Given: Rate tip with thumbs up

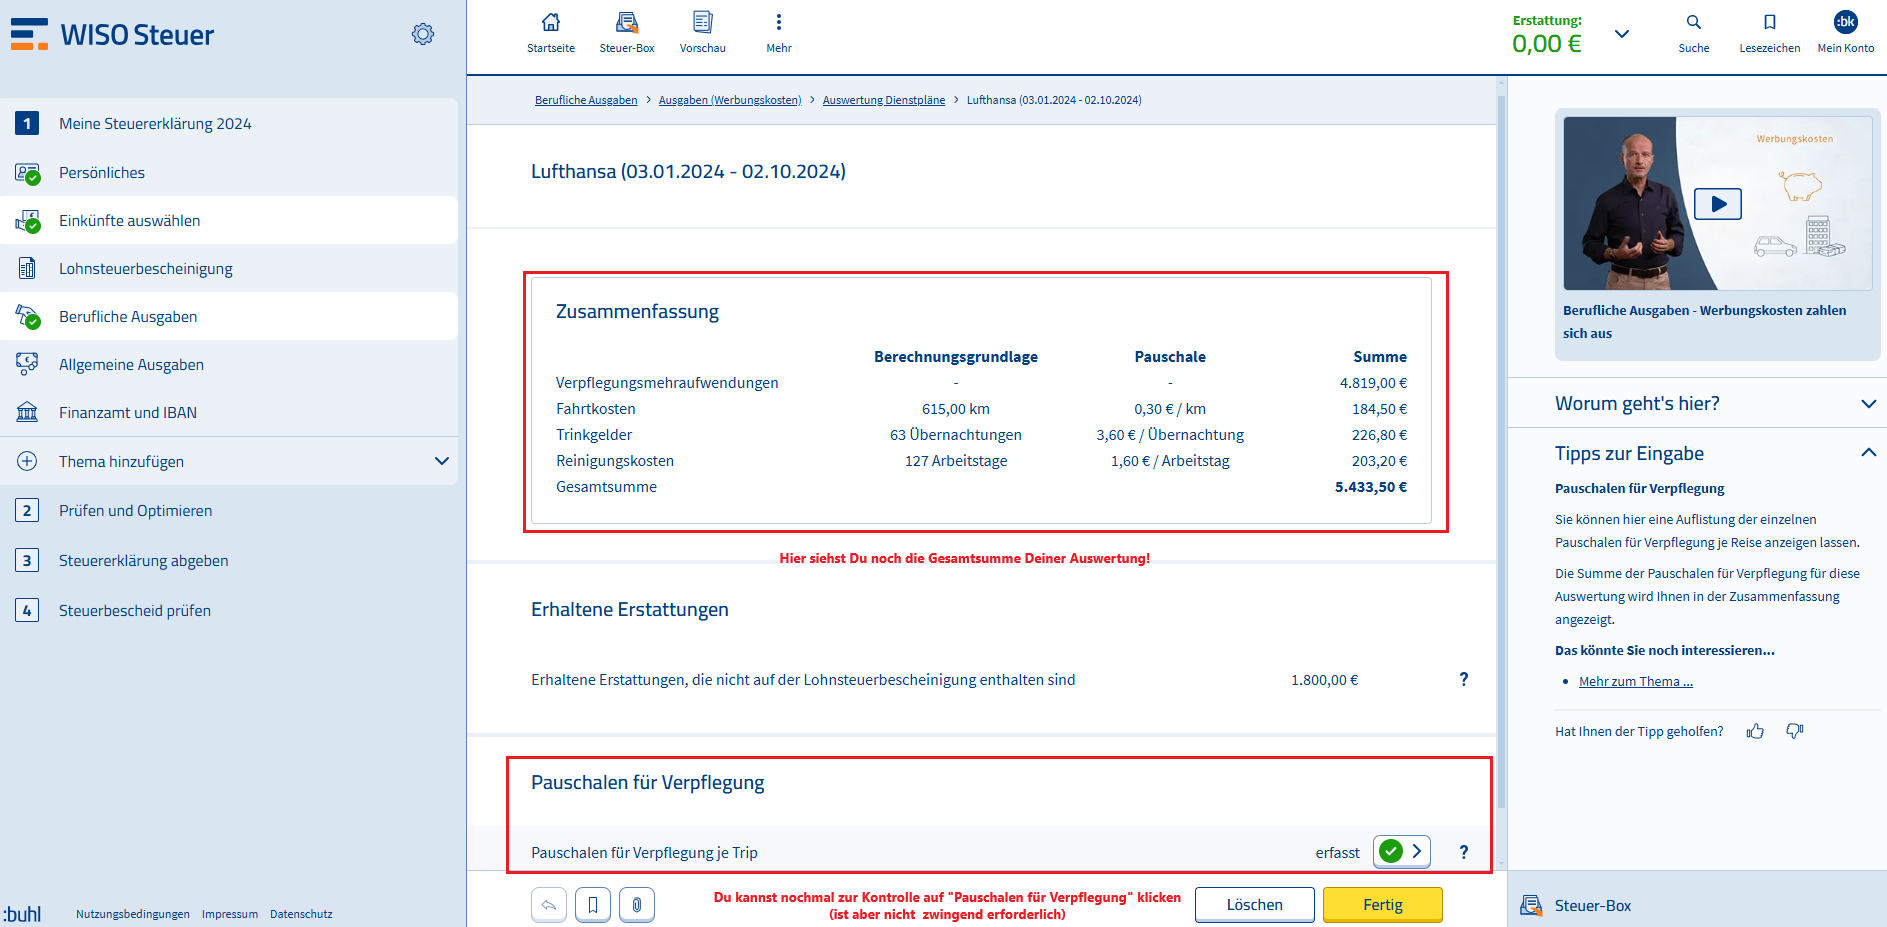Looking at the screenshot, I should pos(1755,732).
